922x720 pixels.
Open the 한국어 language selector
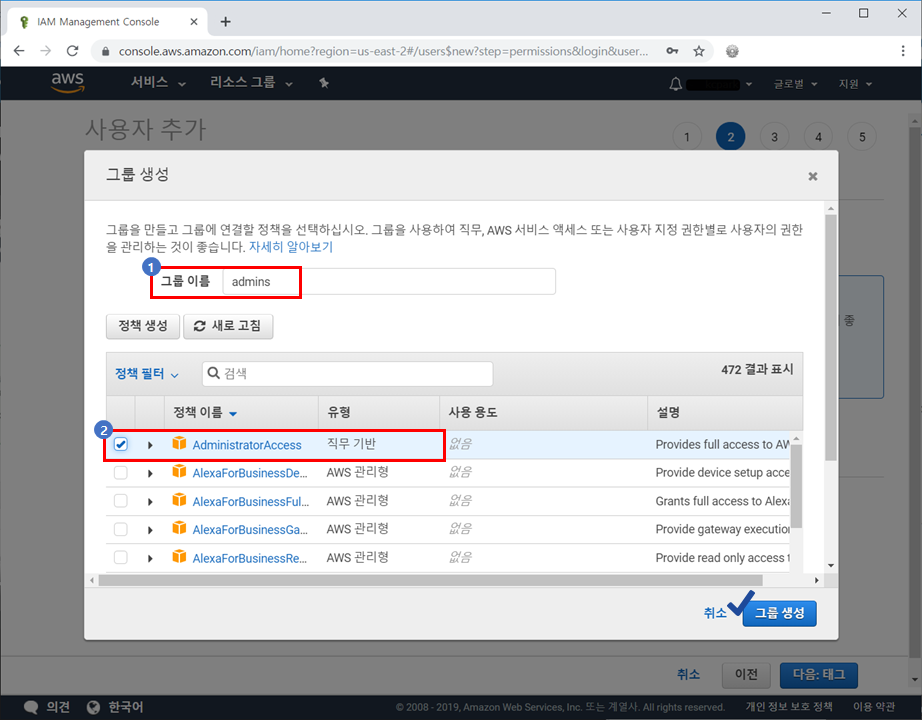coord(115,707)
